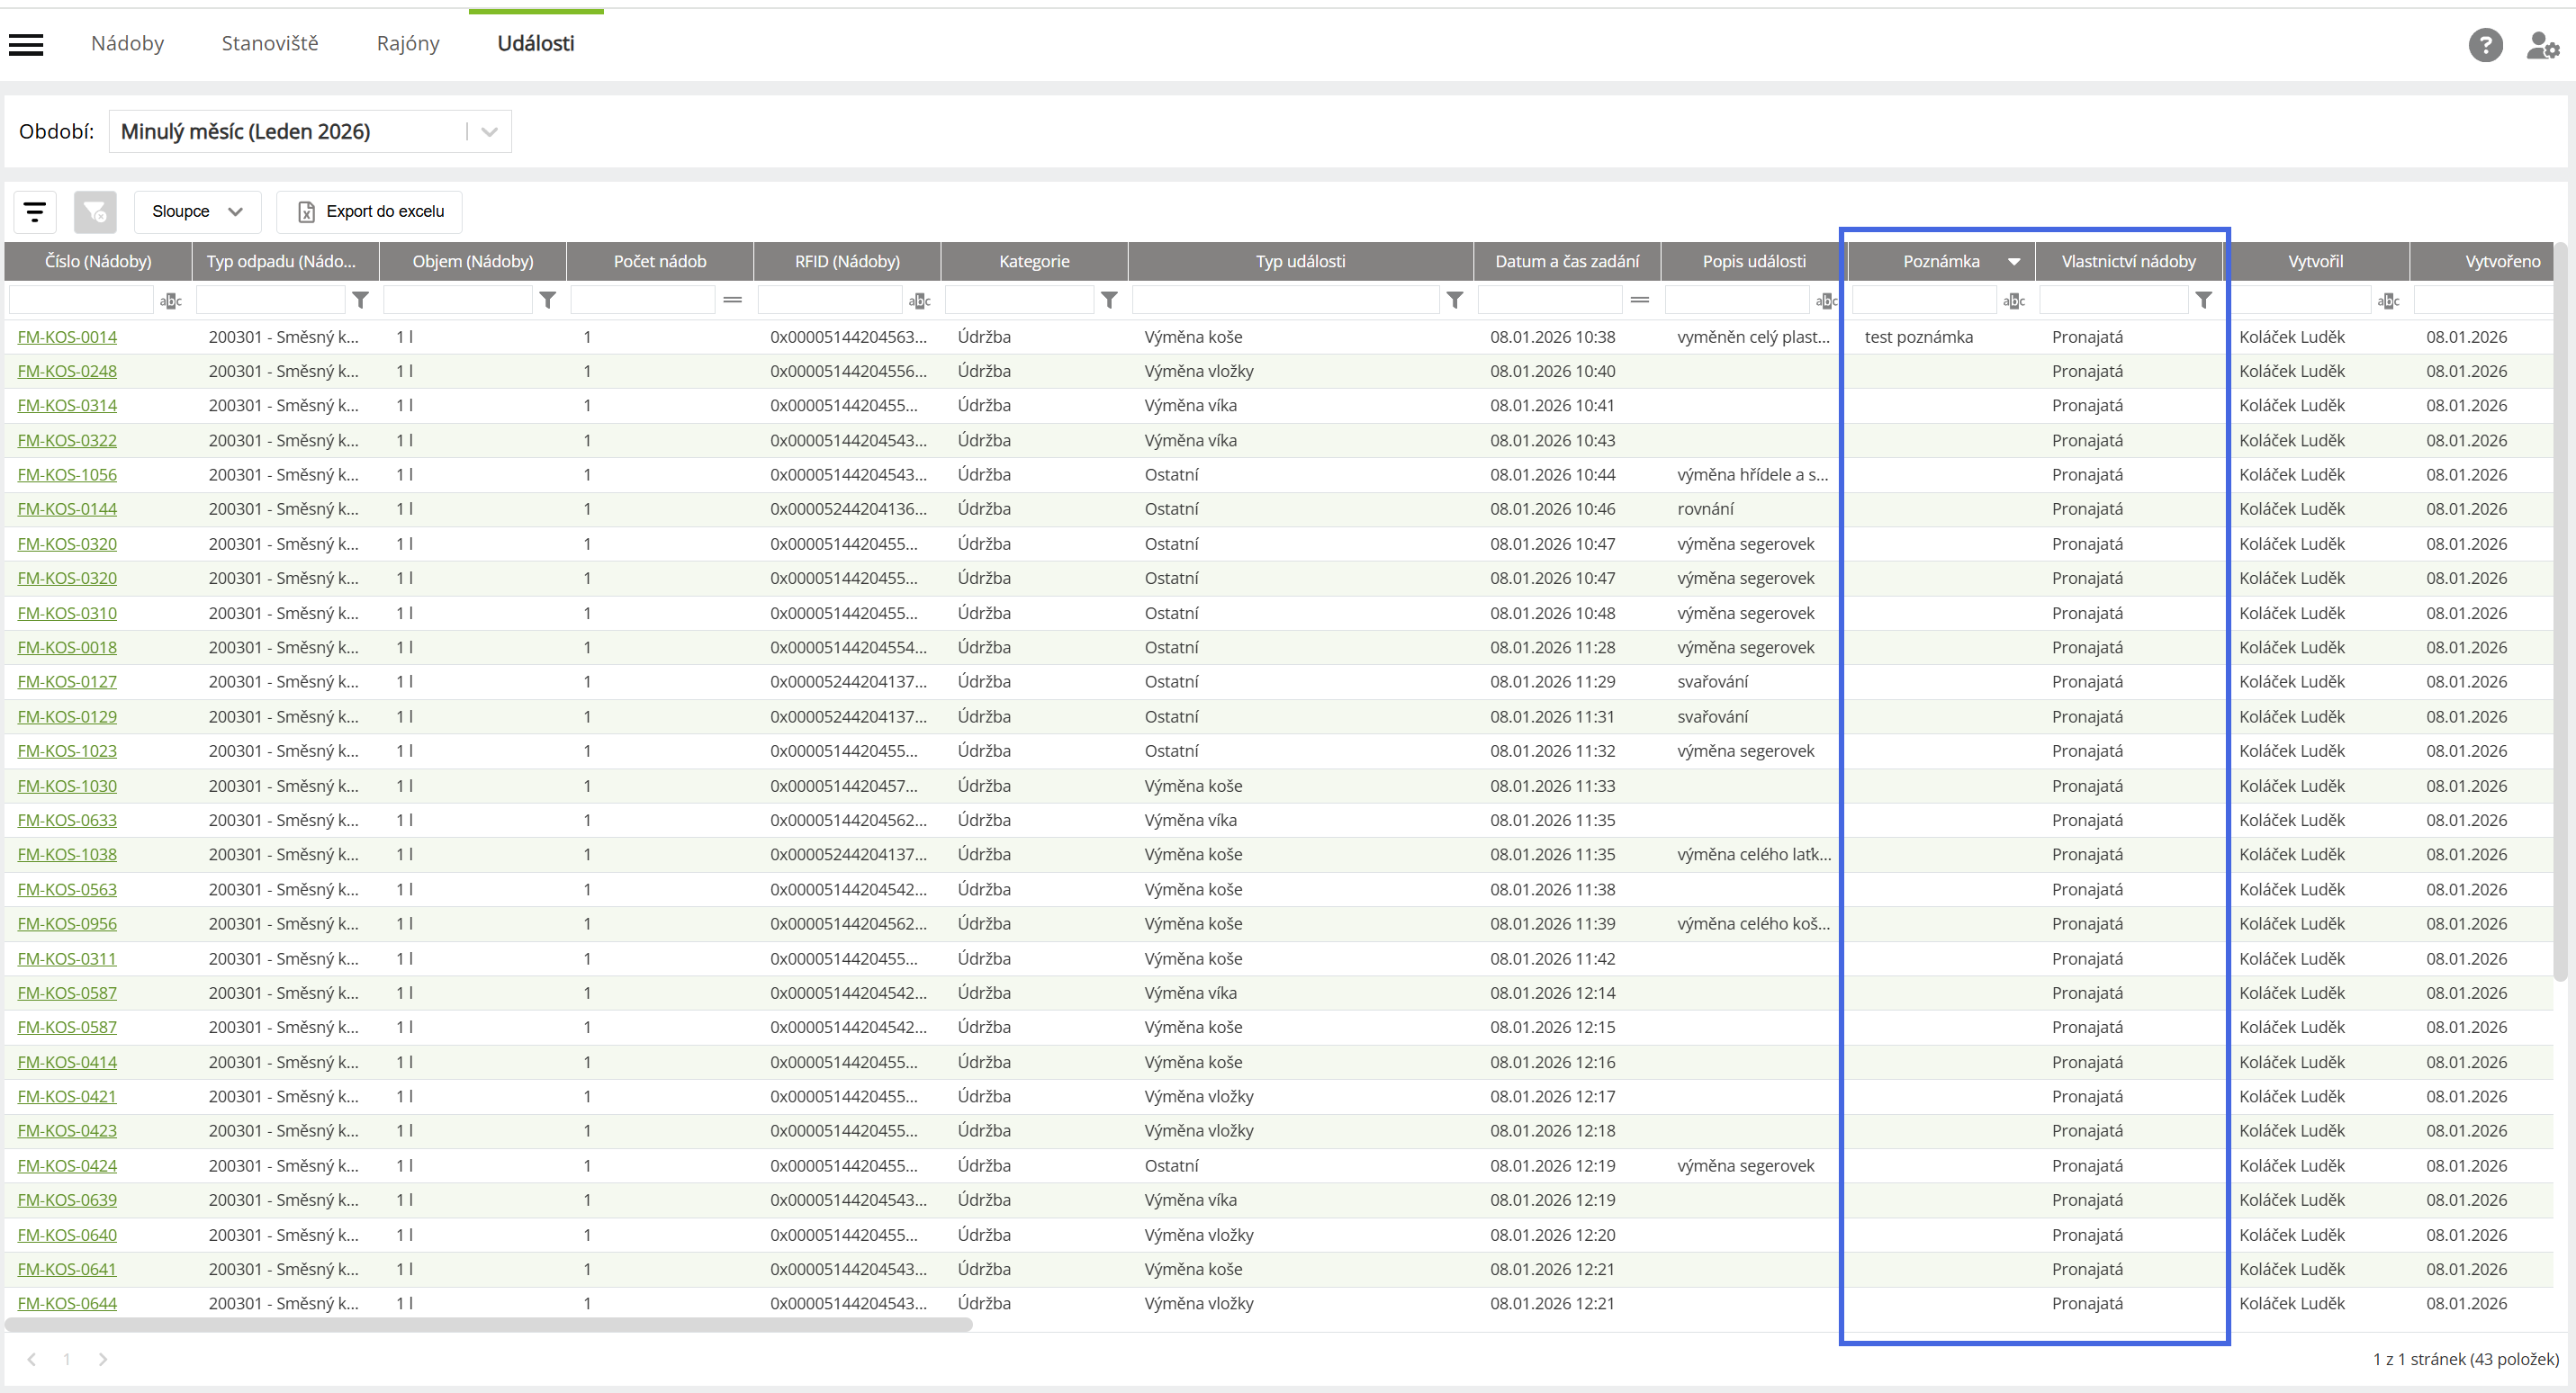This screenshot has height=1393, width=2576.
Task: Open the help question mark icon
Action: click(2485, 44)
